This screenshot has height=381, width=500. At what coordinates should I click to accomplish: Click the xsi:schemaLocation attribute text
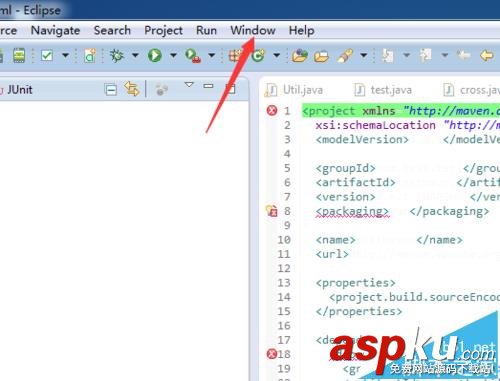coord(375,125)
